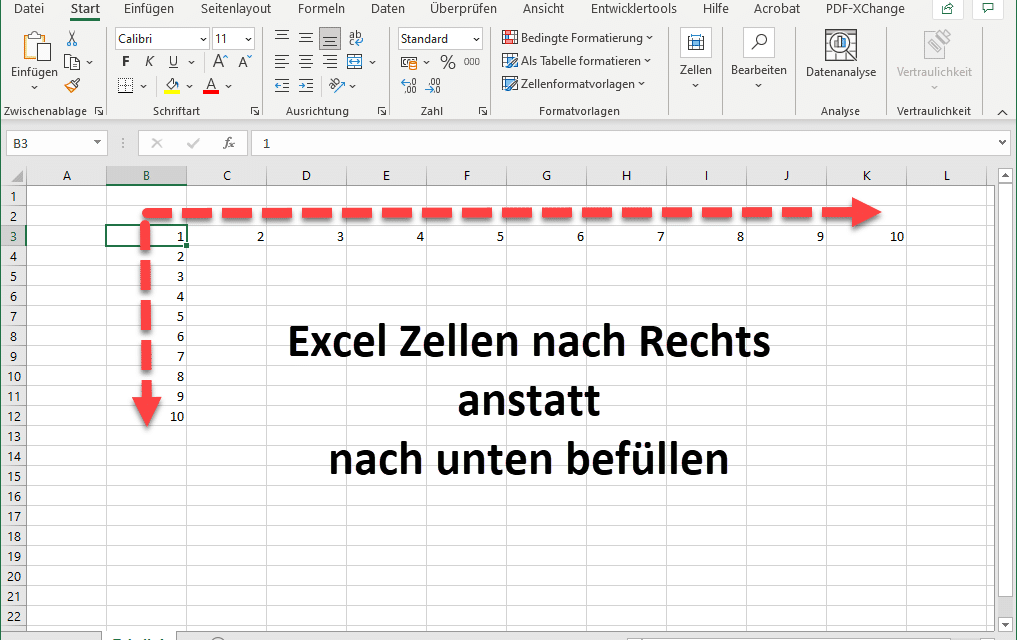Align text to middle vertically
The image size is (1017, 640).
(x=305, y=38)
